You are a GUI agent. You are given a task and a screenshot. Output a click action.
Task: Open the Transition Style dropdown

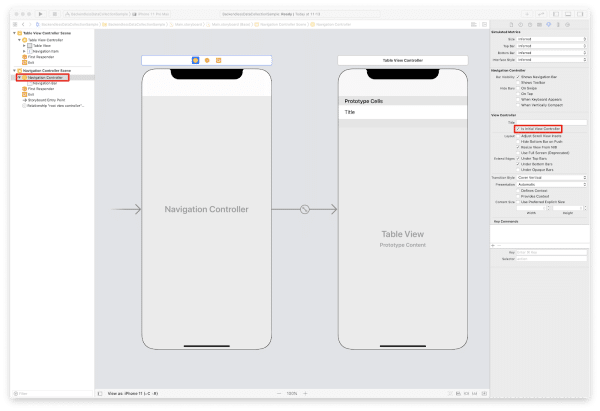(x=551, y=178)
